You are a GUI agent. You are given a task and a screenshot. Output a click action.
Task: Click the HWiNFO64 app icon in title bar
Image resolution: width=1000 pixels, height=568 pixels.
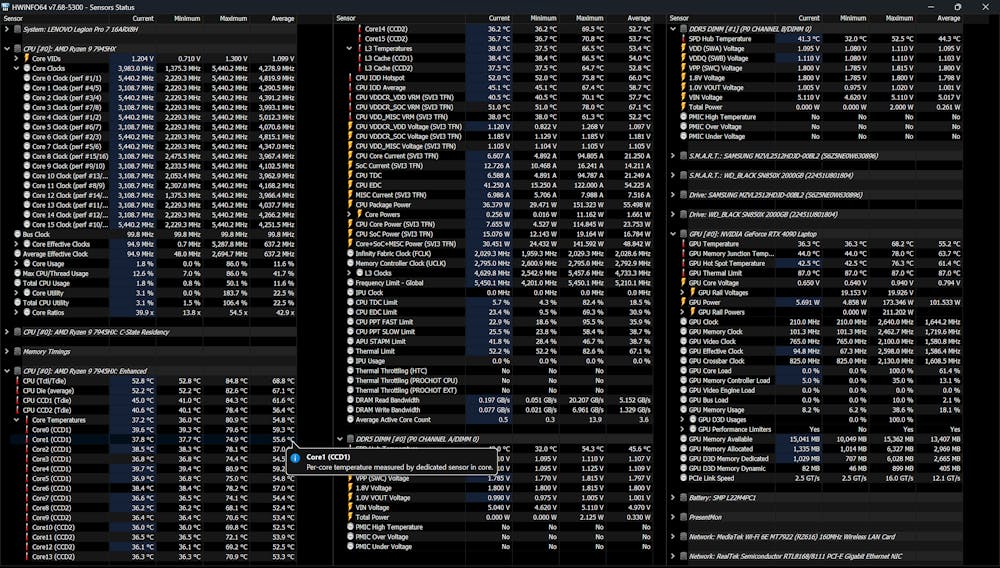[6, 6]
